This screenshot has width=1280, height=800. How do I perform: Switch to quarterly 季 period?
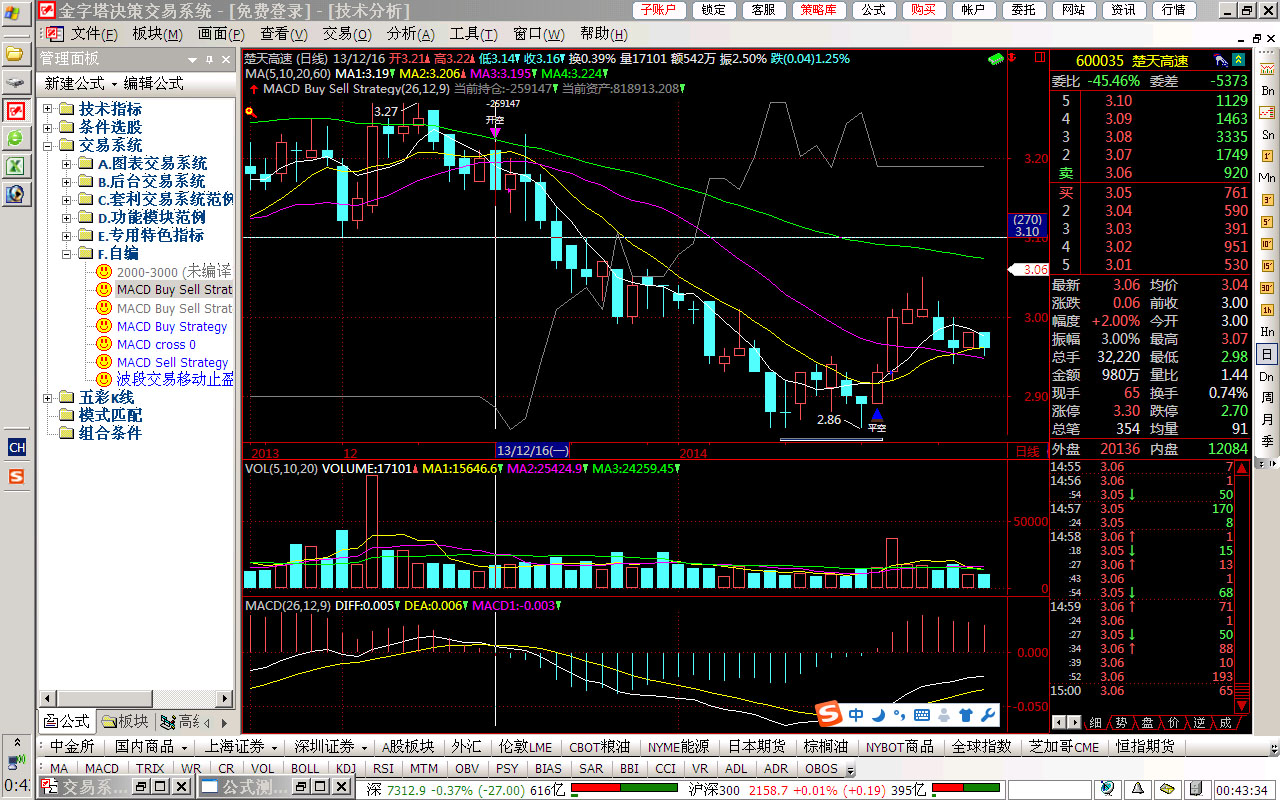tap(1267, 441)
